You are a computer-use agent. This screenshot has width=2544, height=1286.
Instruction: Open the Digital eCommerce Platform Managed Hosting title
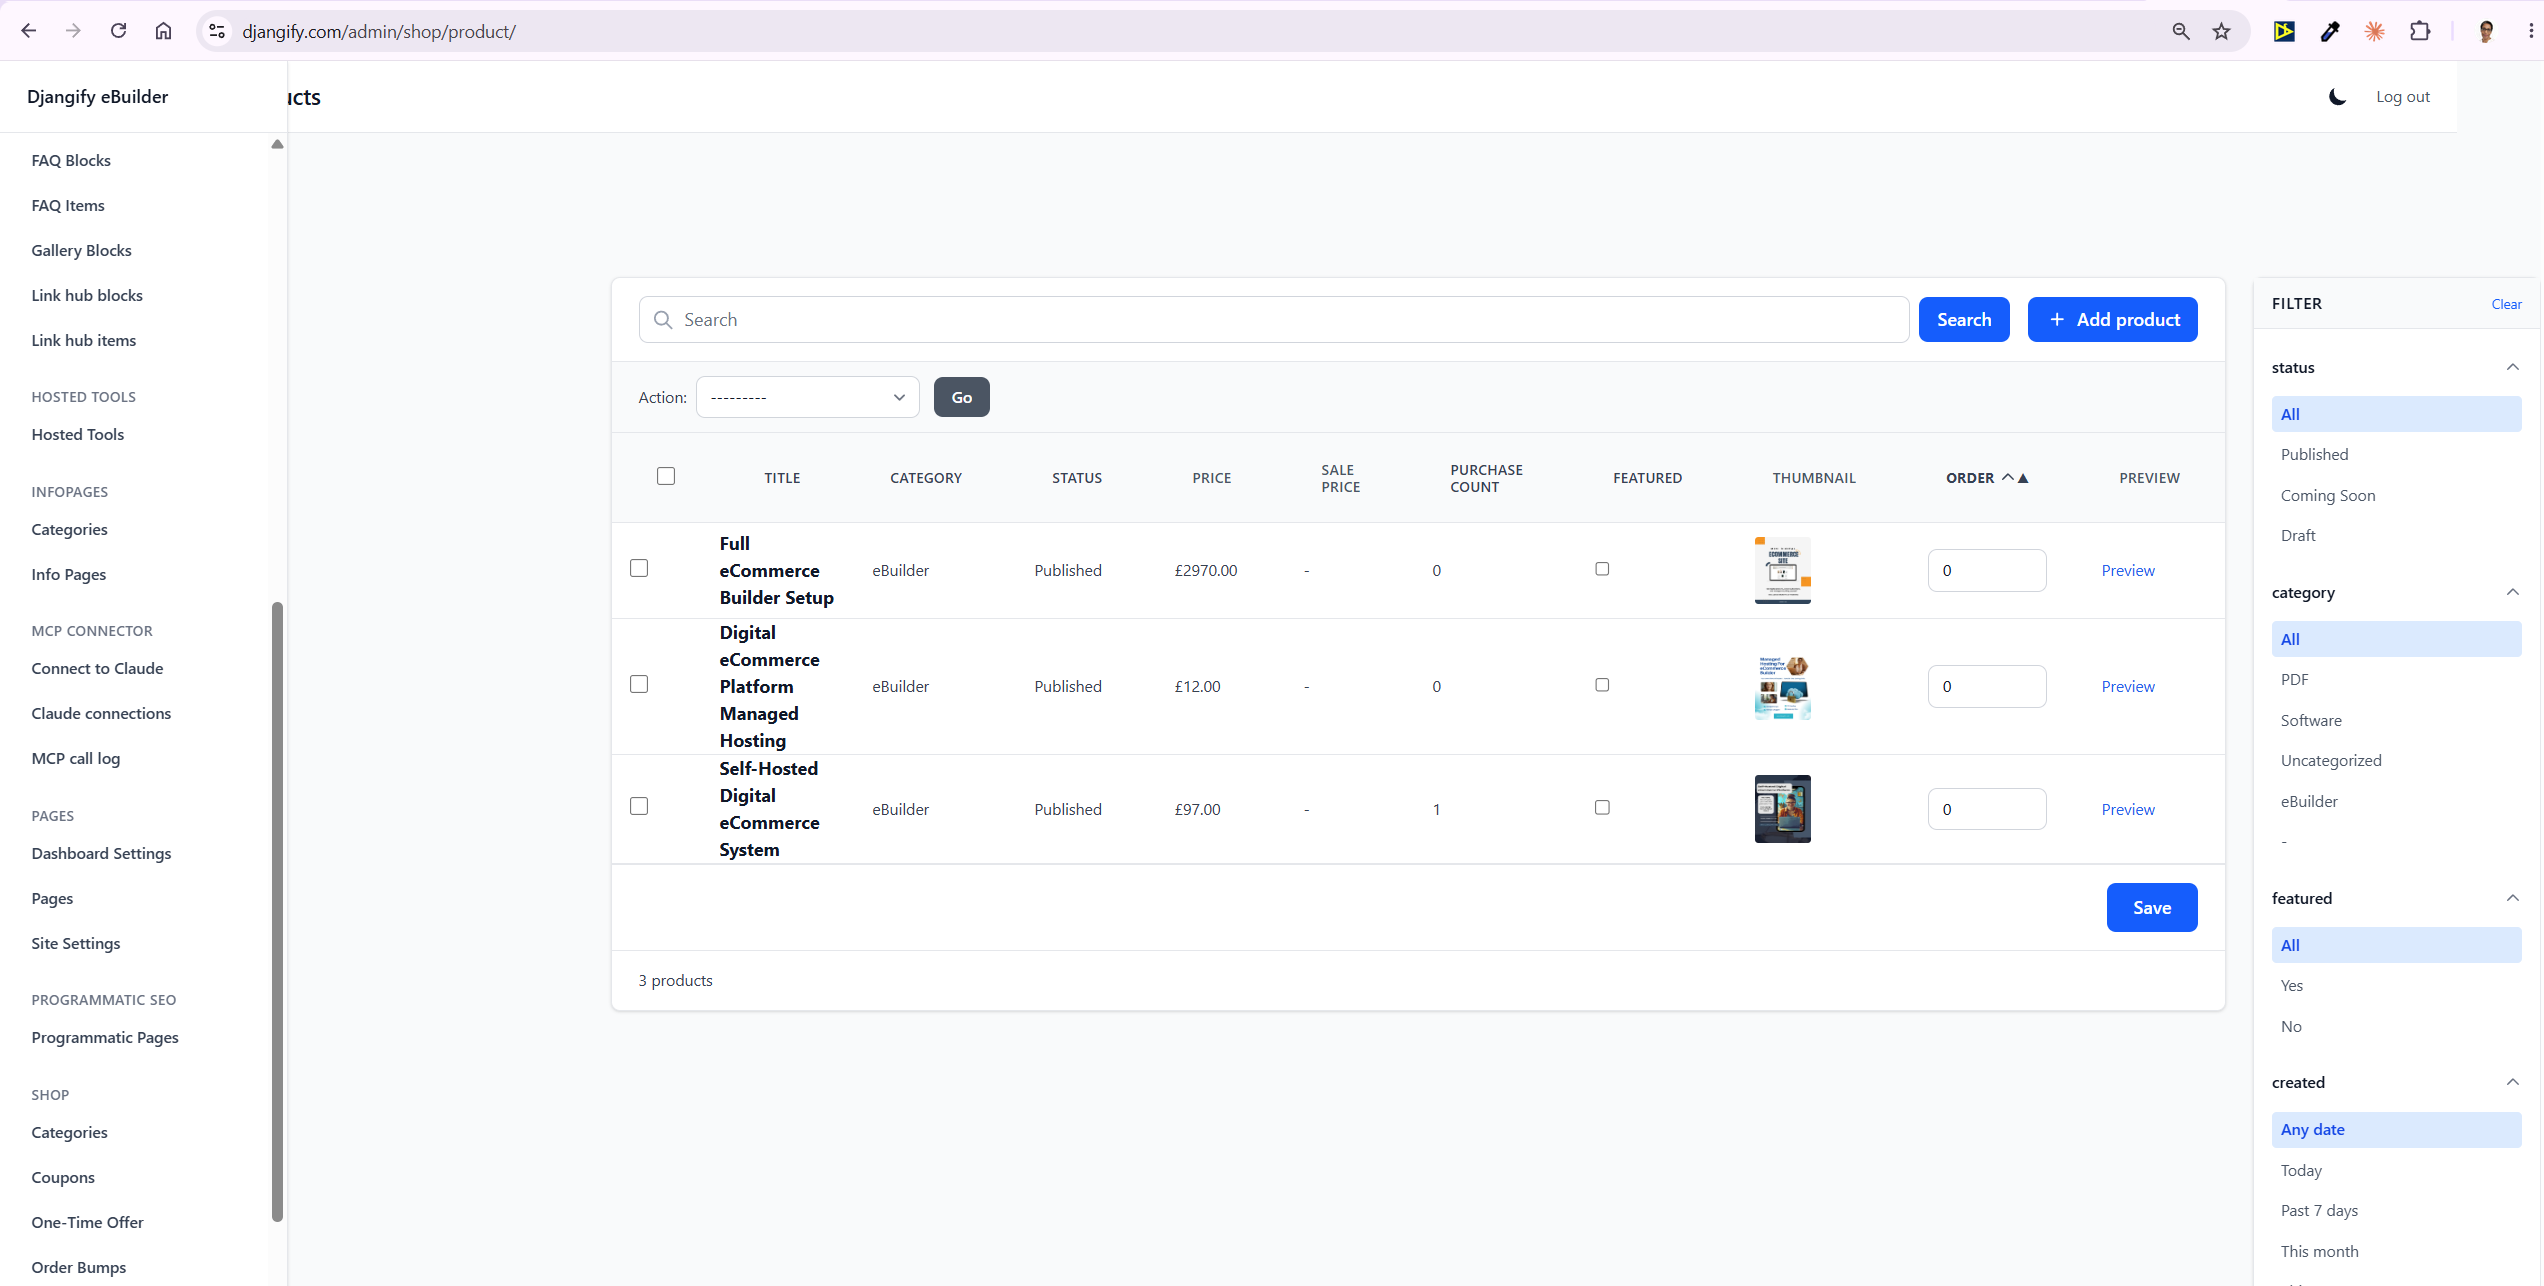click(769, 686)
